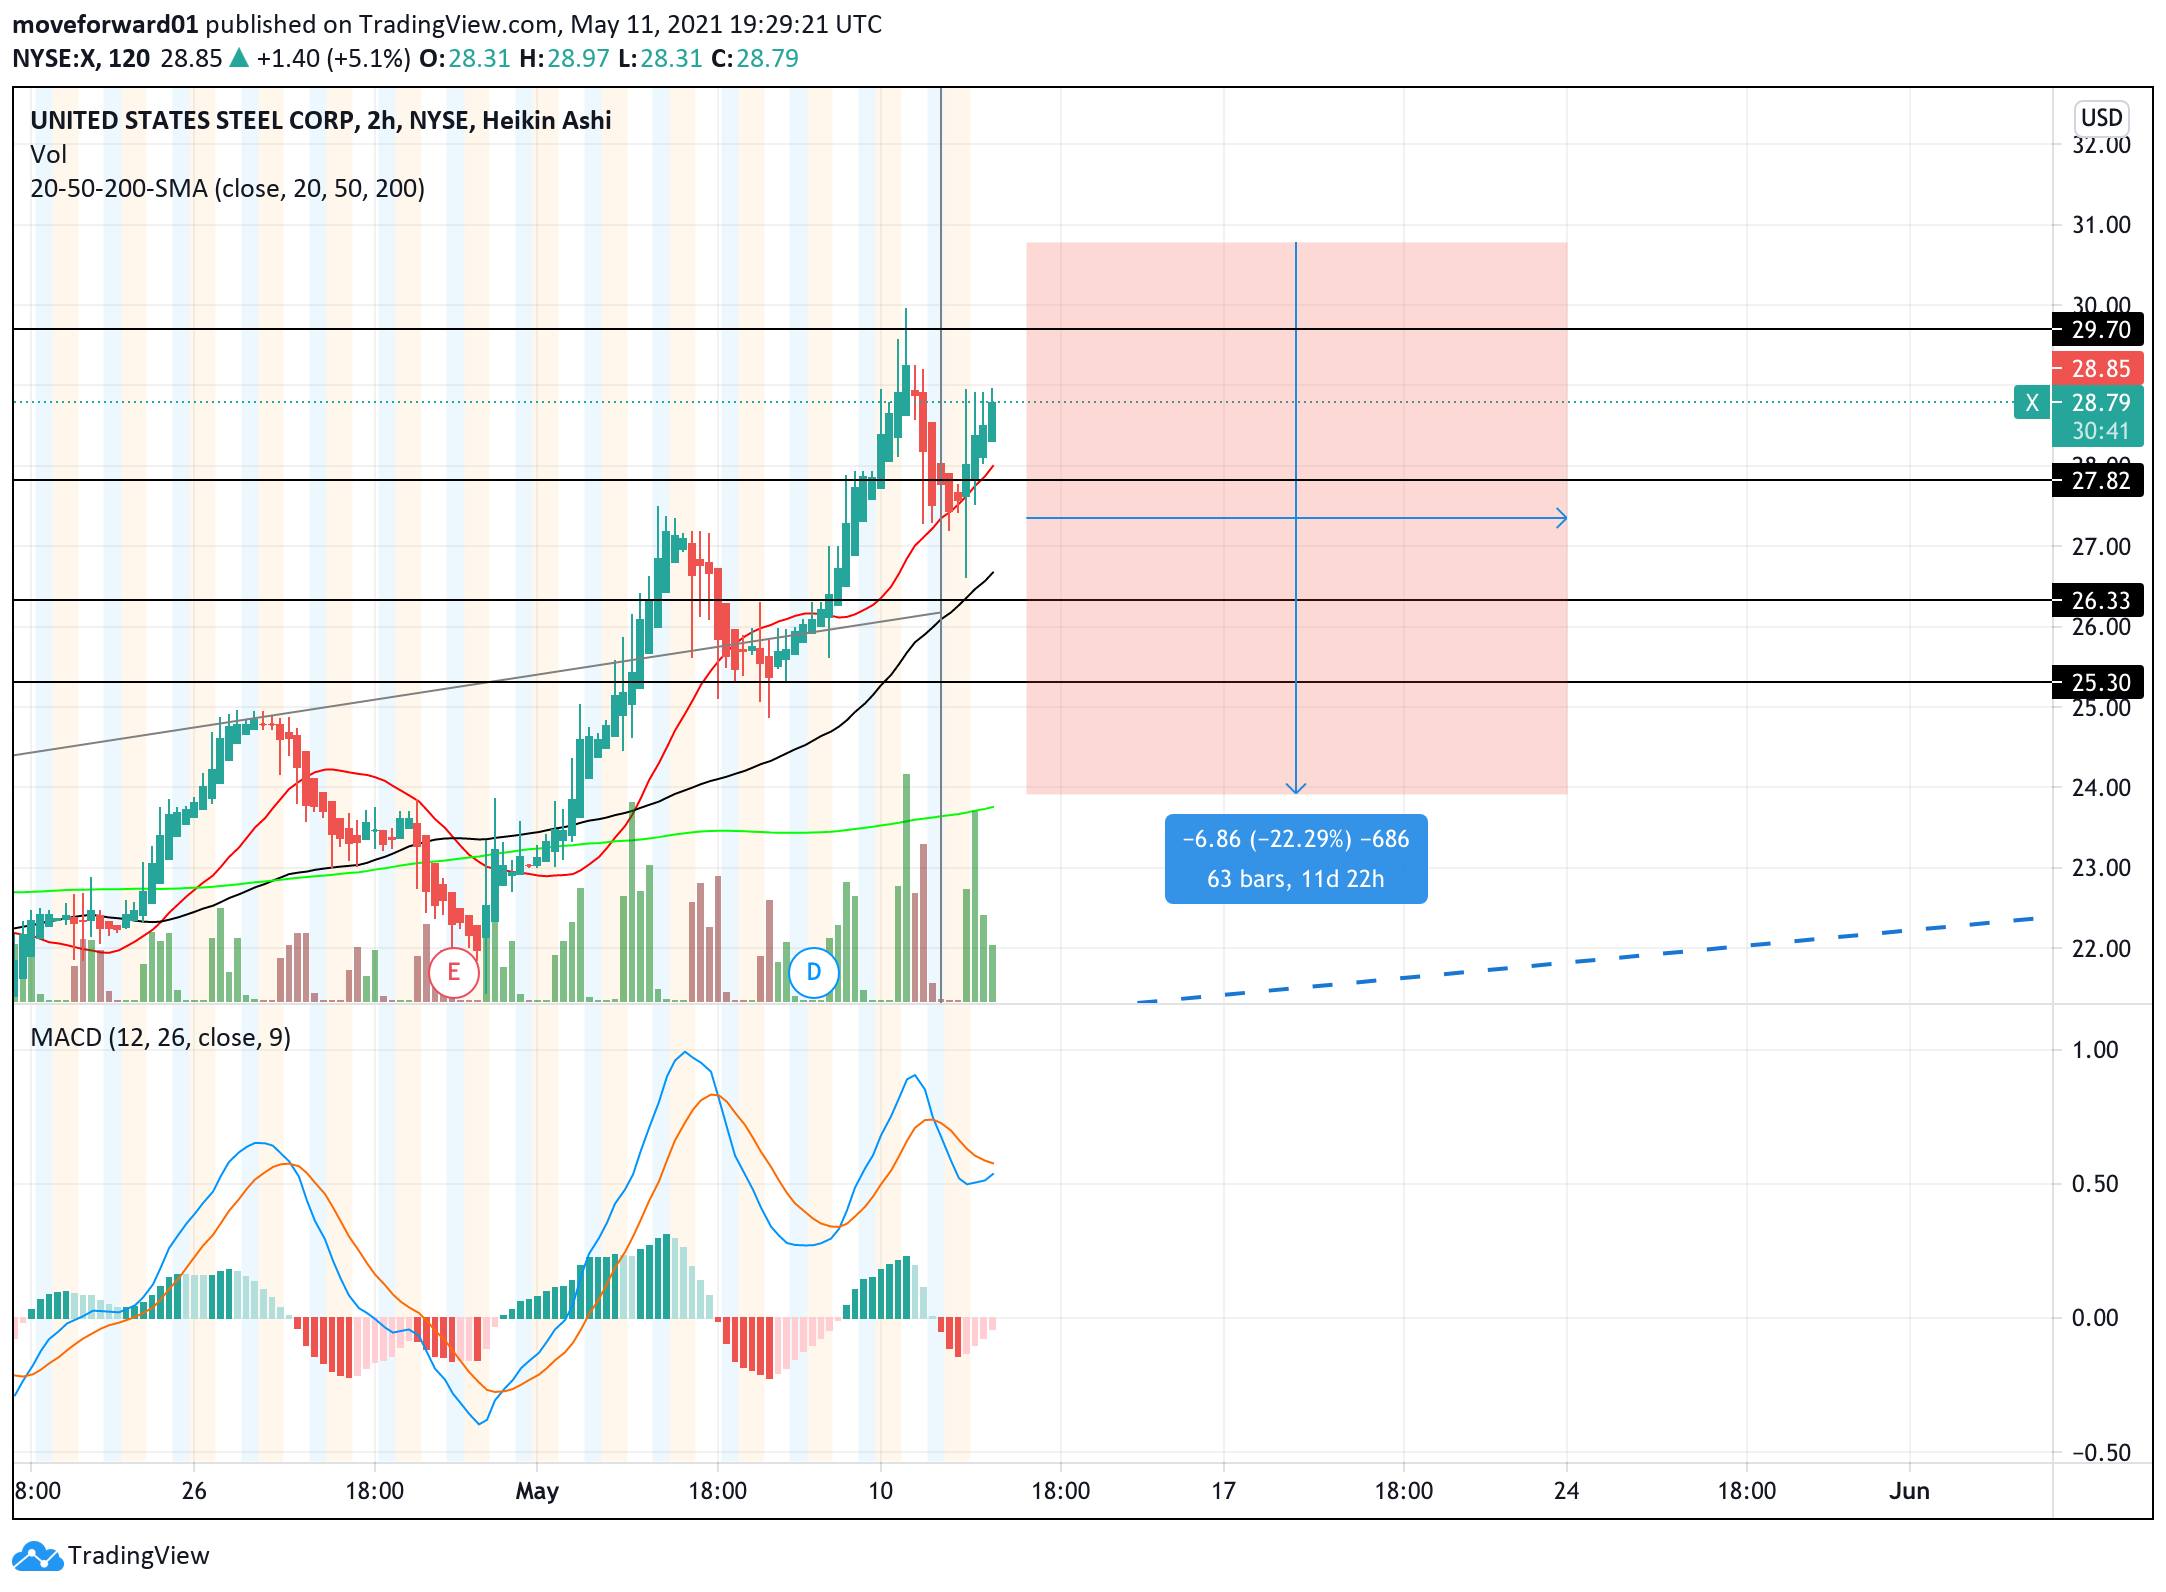This screenshot has height=1592, width=2166.
Task: Click the 31.00 price axis label
Action: pyautogui.click(x=2101, y=225)
